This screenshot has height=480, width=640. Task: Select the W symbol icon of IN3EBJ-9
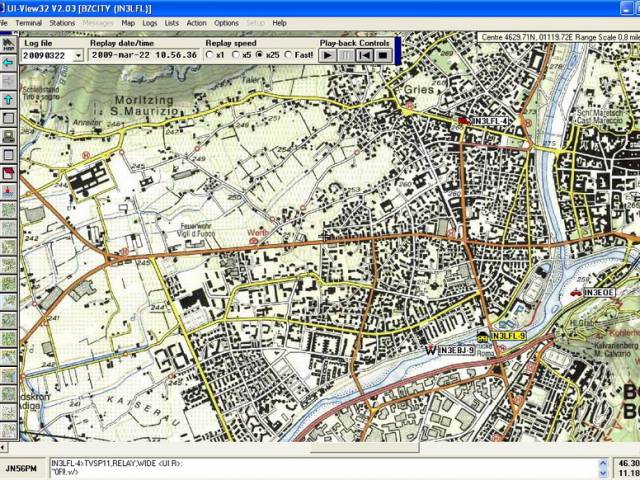(x=431, y=350)
